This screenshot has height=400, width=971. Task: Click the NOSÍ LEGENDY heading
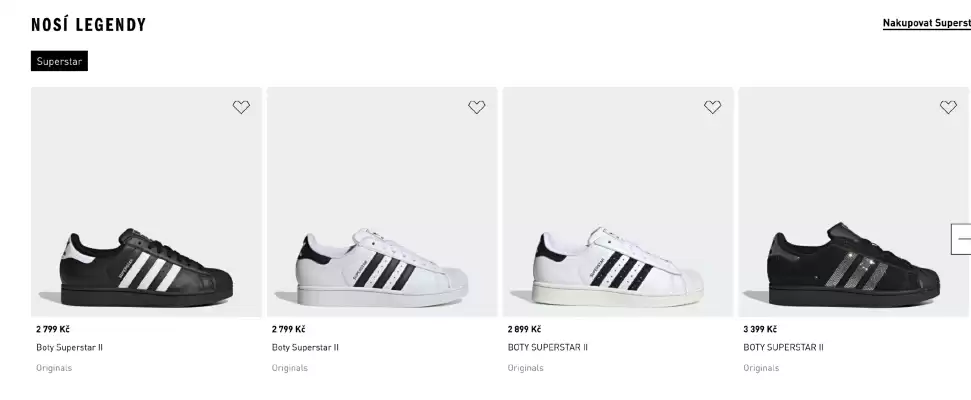[89, 25]
